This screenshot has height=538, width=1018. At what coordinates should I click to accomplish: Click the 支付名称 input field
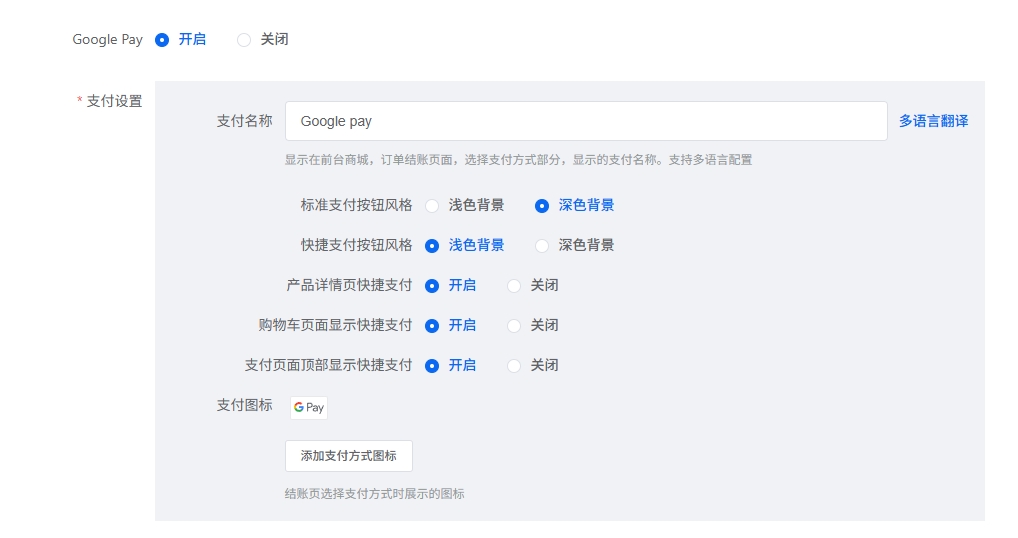pyautogui.click(x=585, y=121)
